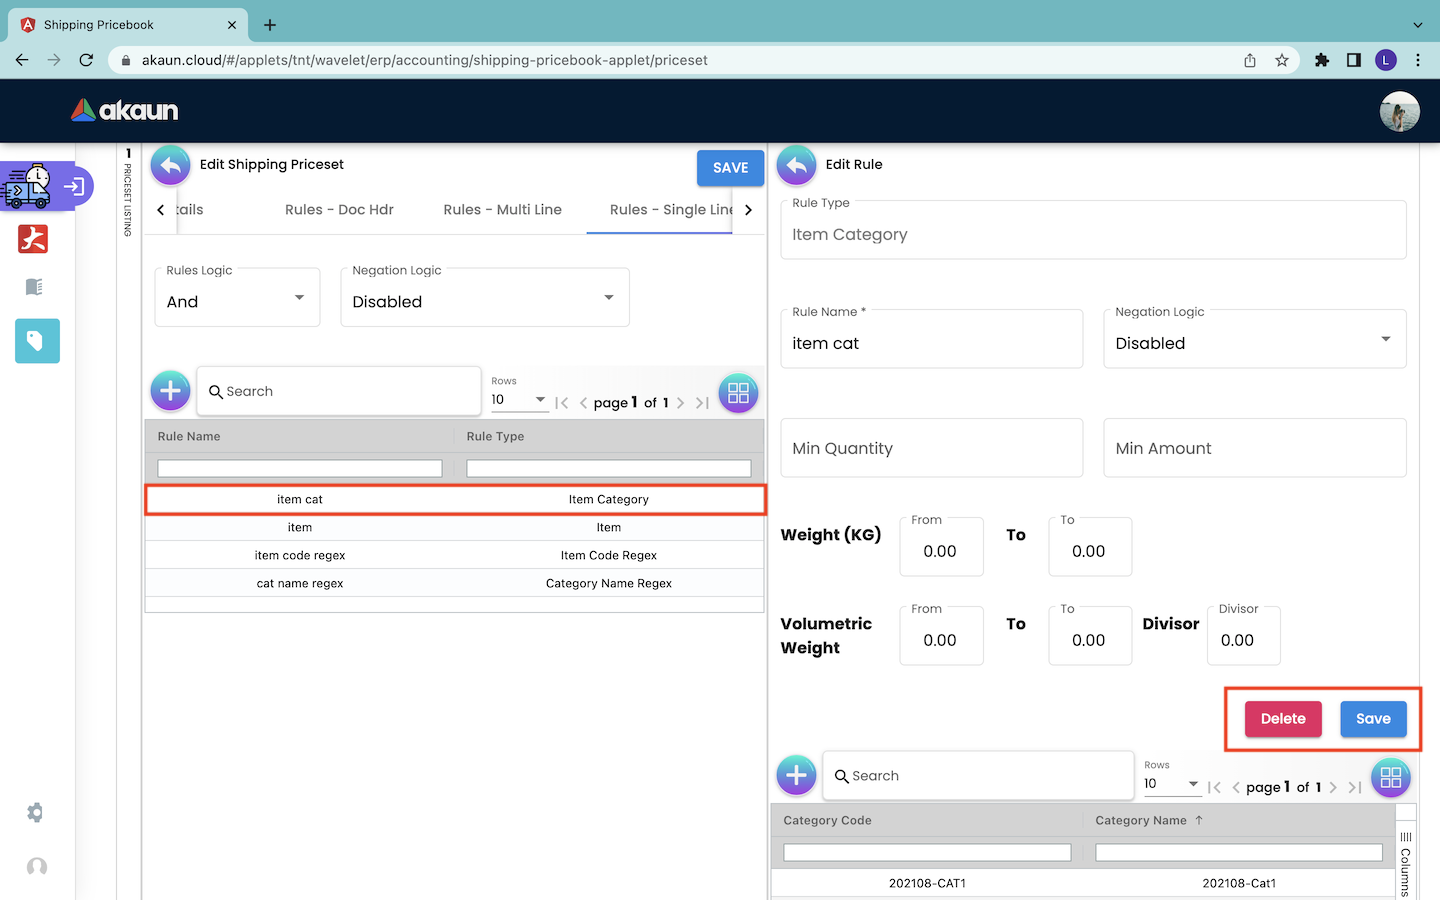Click the blue SAVE button for priceset
The width and height of the screenshot is (1440, 900).
pos(730,168)
